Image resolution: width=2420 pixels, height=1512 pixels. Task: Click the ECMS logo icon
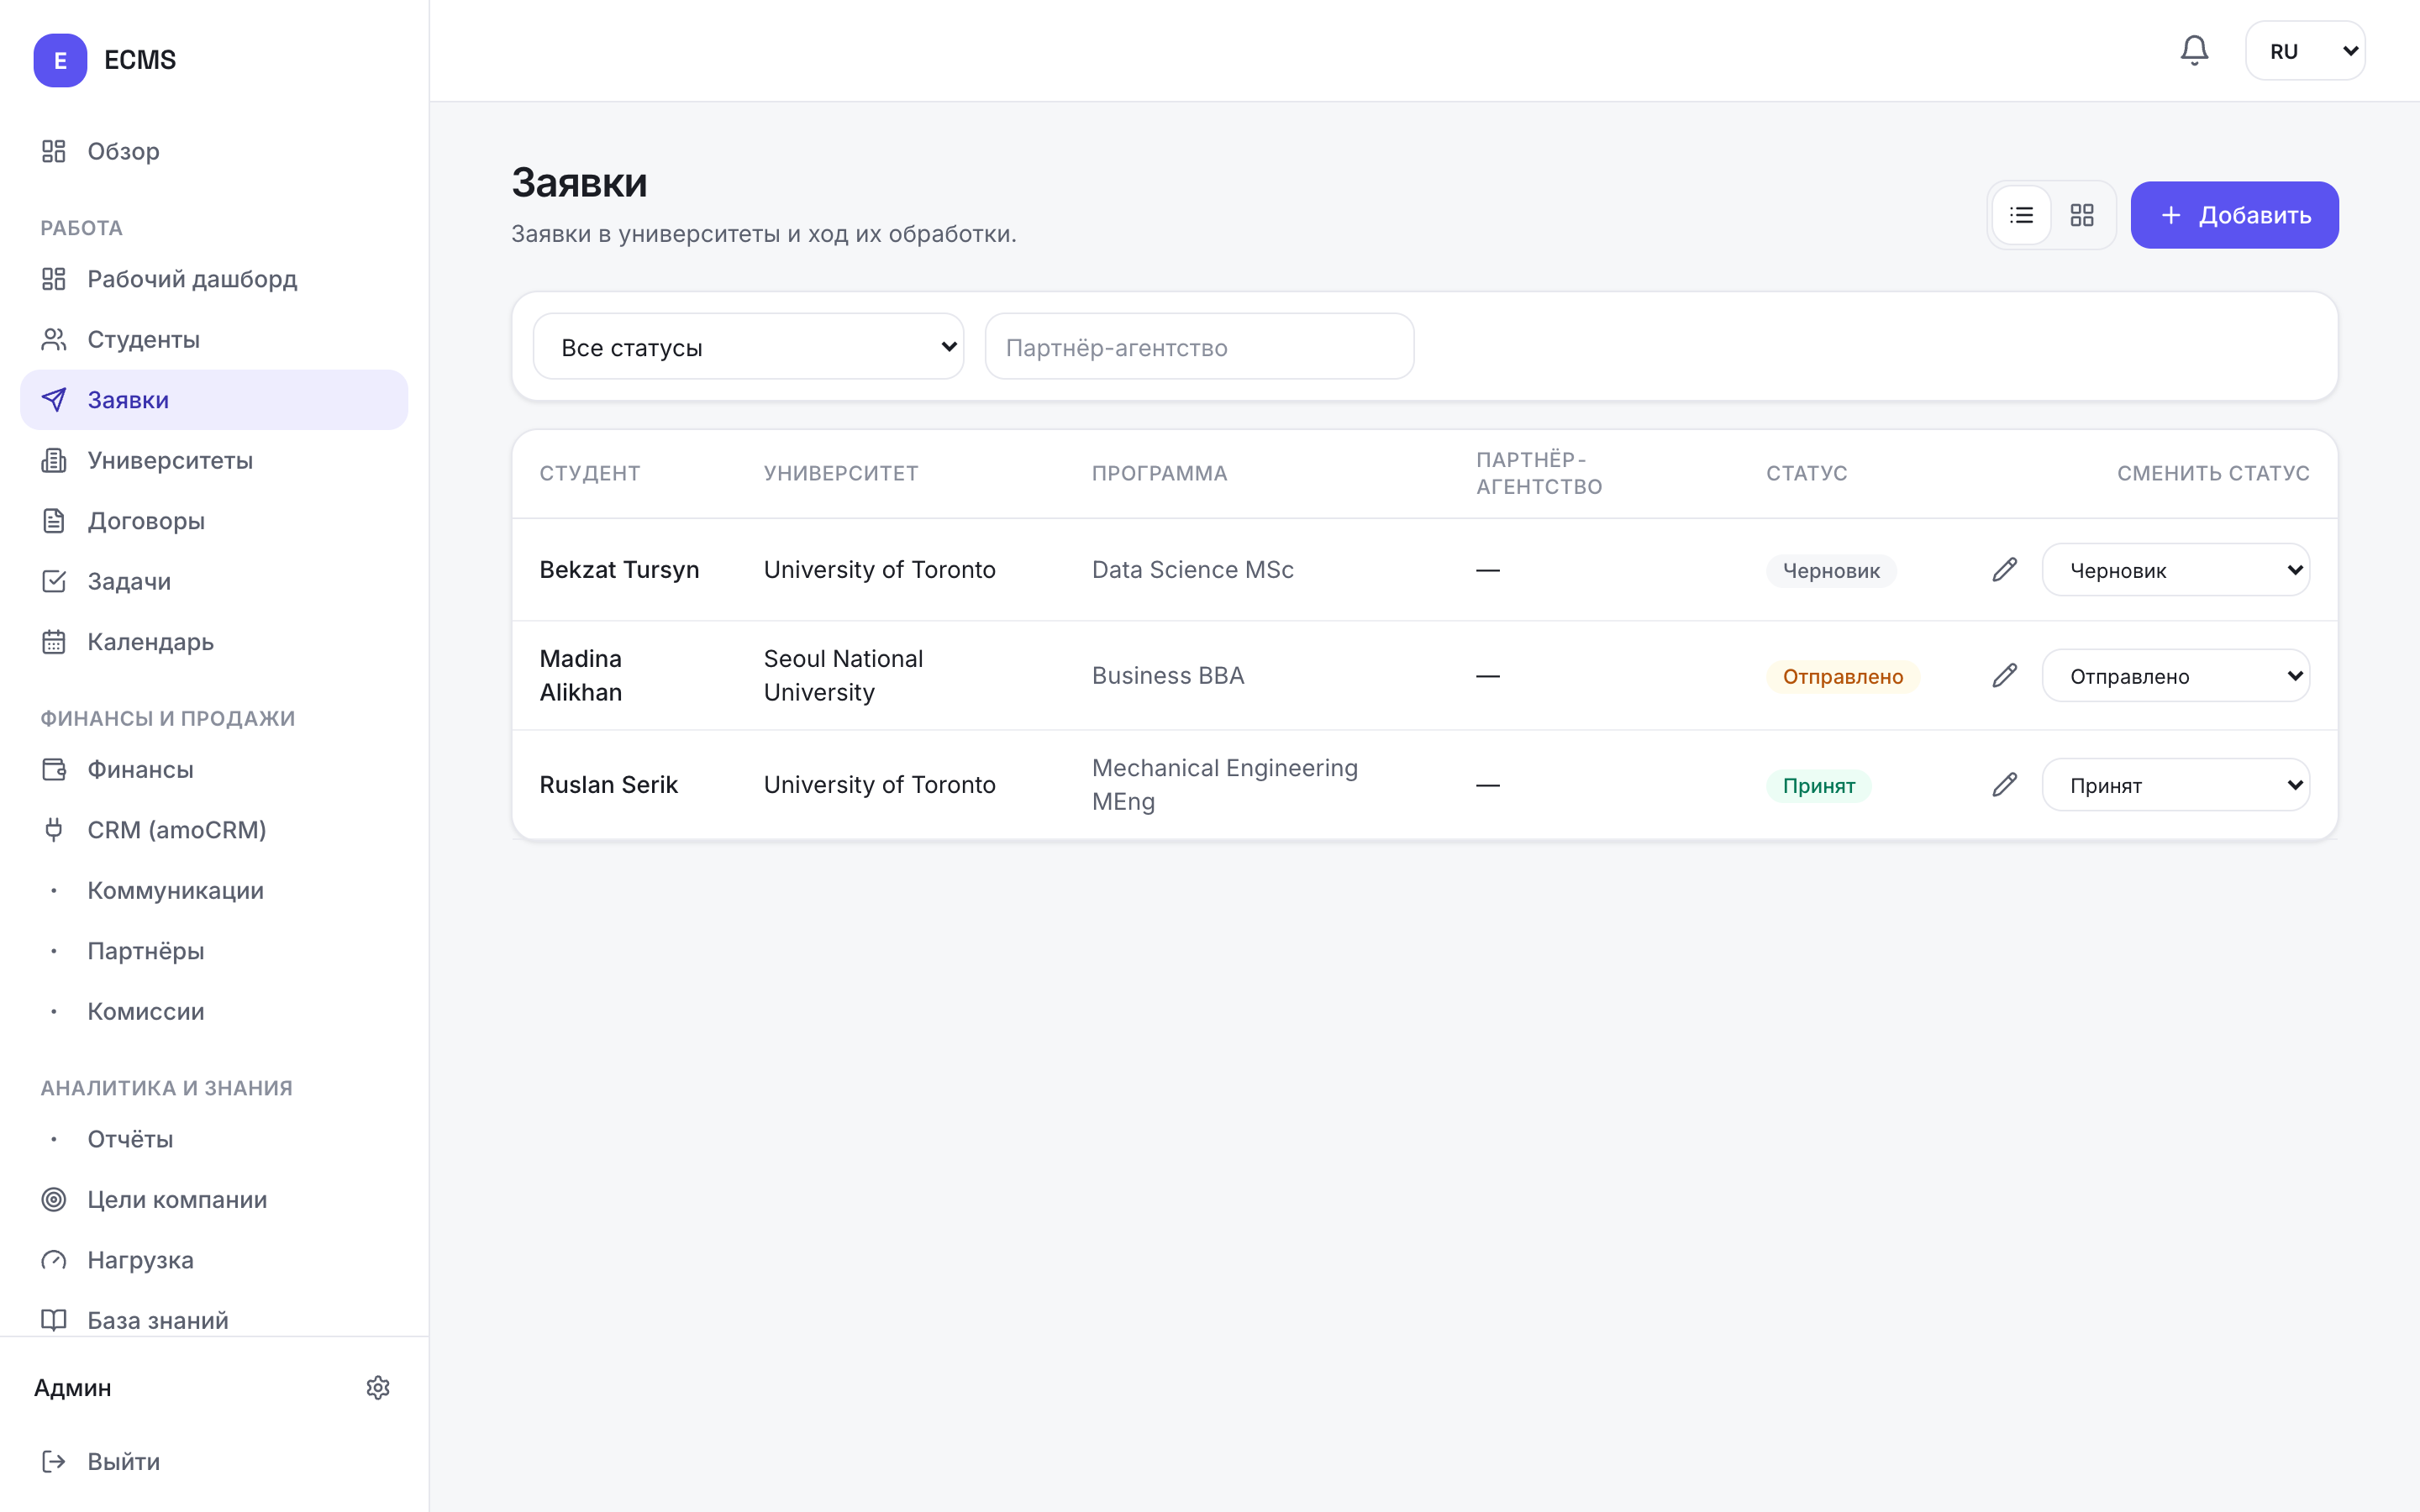60,60
